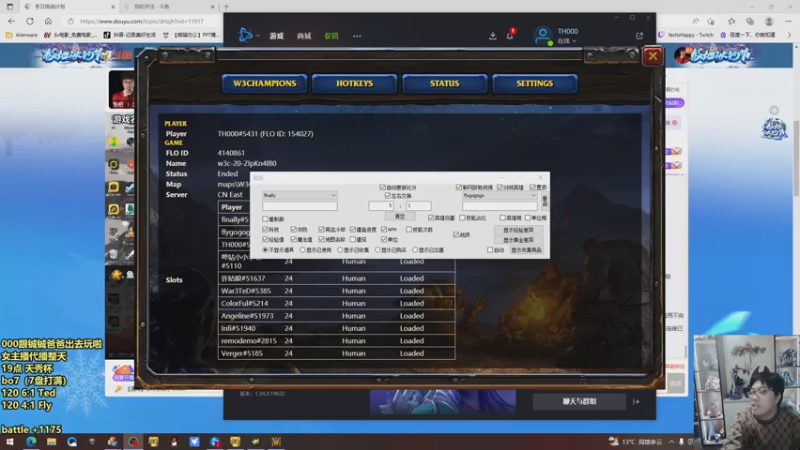Select the Verger#5185 row in slots table
This screenshot has height=450, width=800.
tap(336, 353)
